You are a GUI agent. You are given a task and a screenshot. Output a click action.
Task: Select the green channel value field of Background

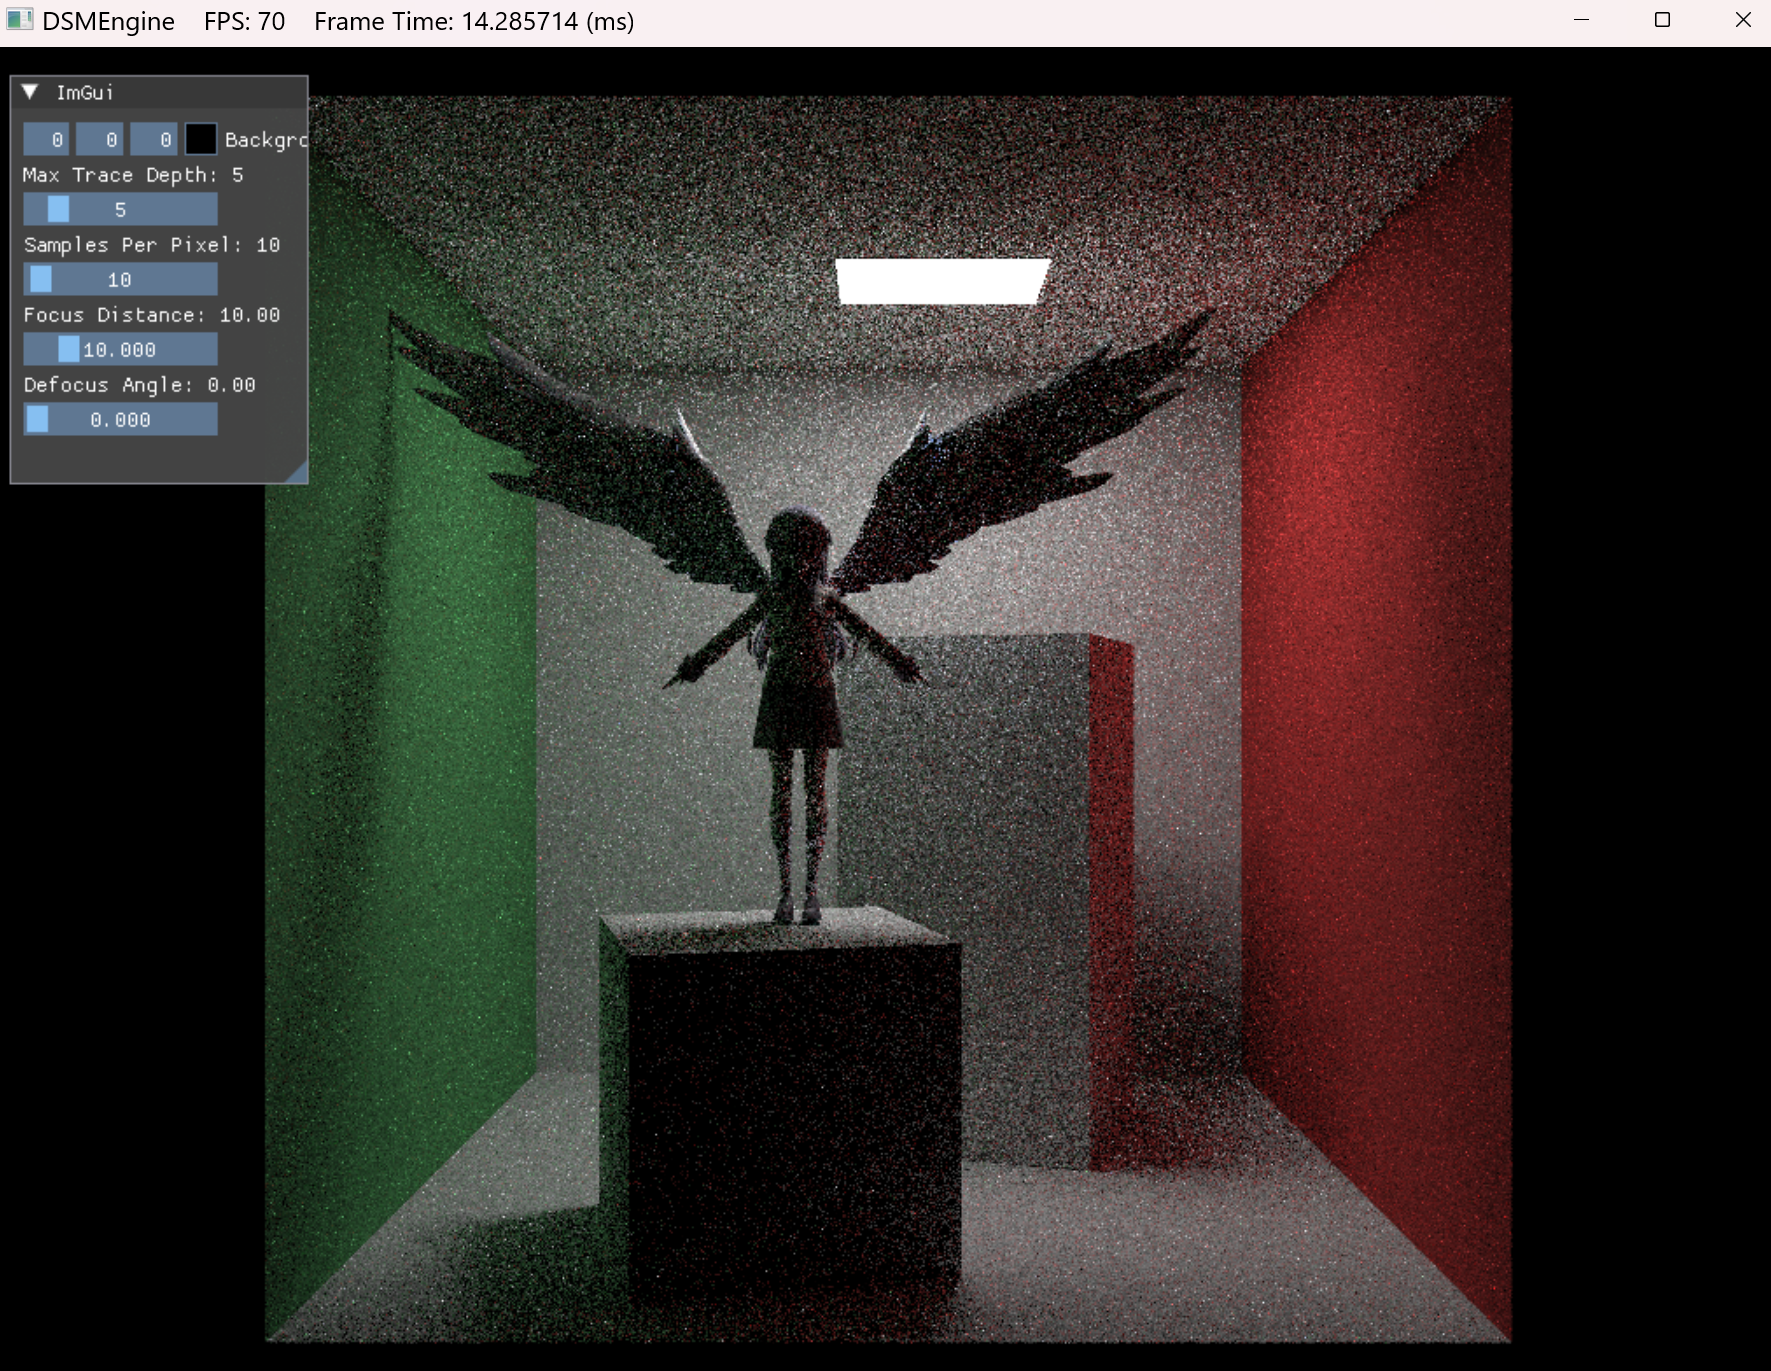coord(100,140)
